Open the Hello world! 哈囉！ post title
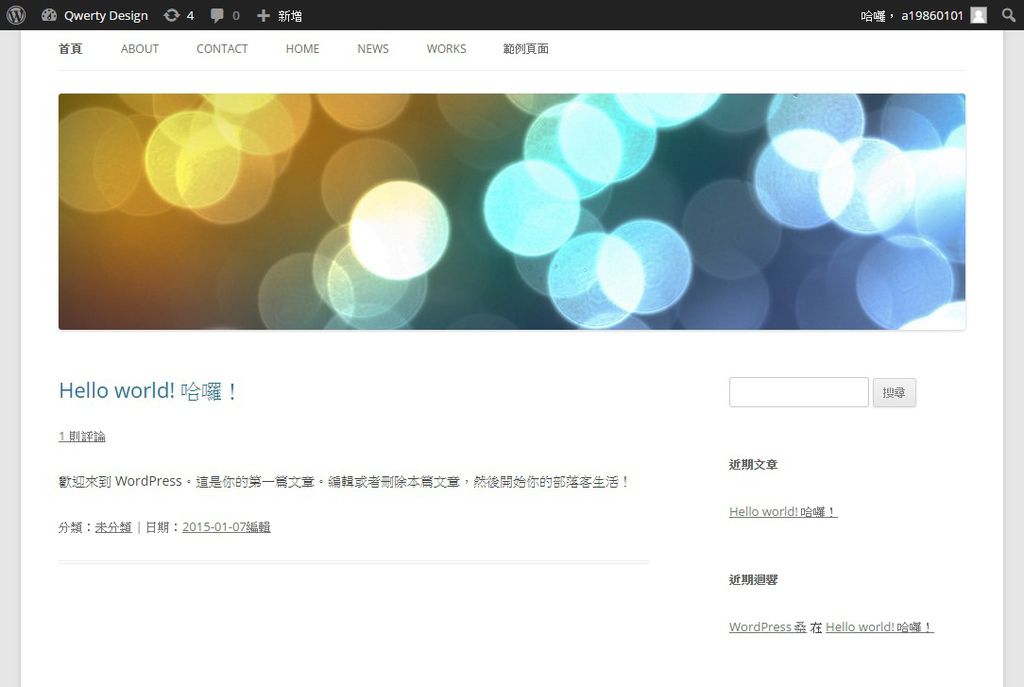 pos(148,391)
